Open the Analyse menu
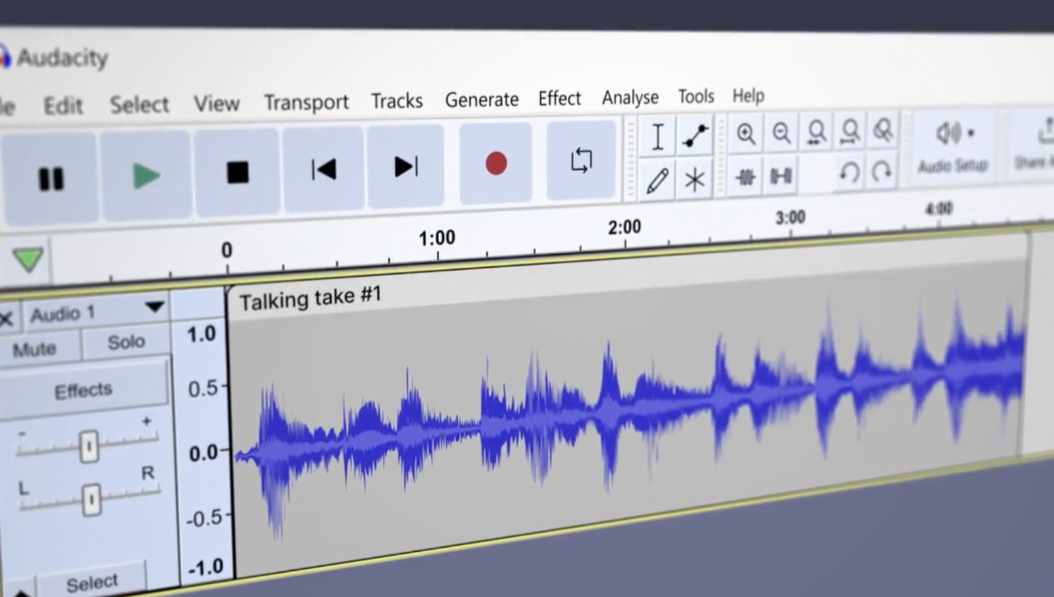Screen dimensions: 1054x597 coord(630,97)
